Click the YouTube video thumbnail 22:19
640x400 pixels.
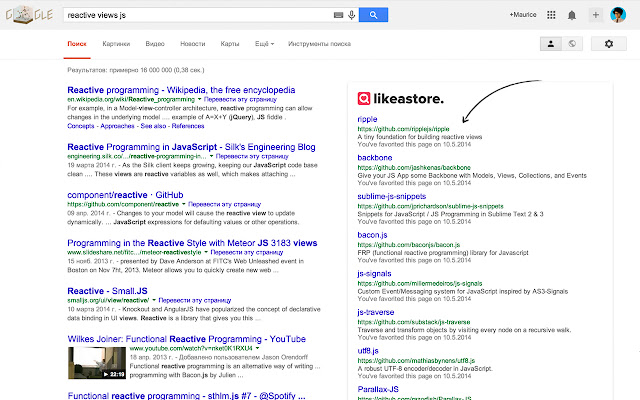coord(97,363)
